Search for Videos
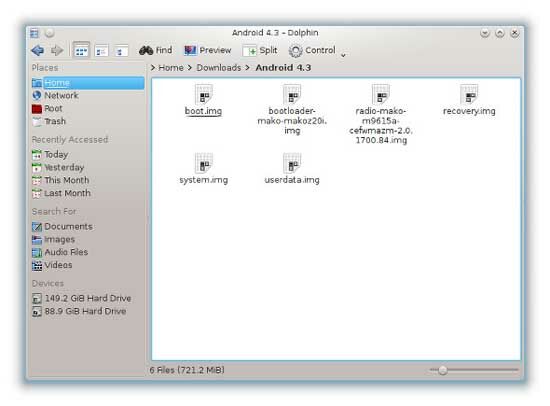 tap(87, 265)
